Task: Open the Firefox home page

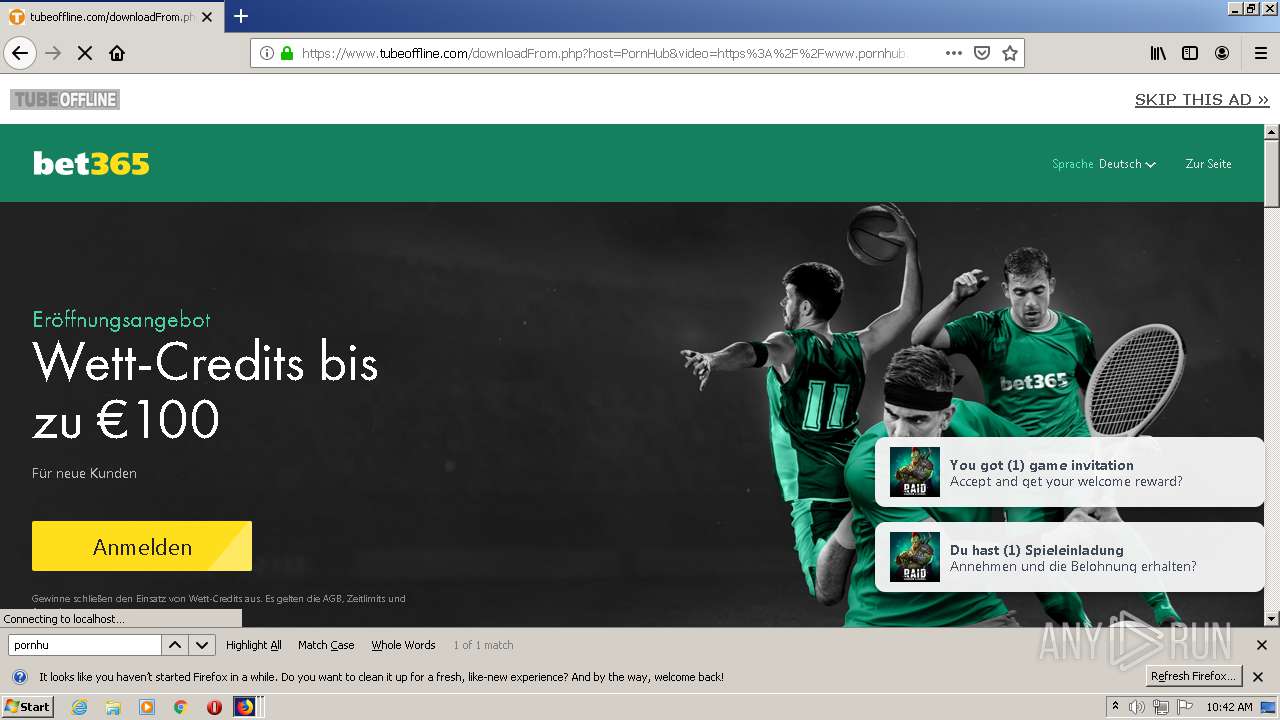Action: (117, 53)
